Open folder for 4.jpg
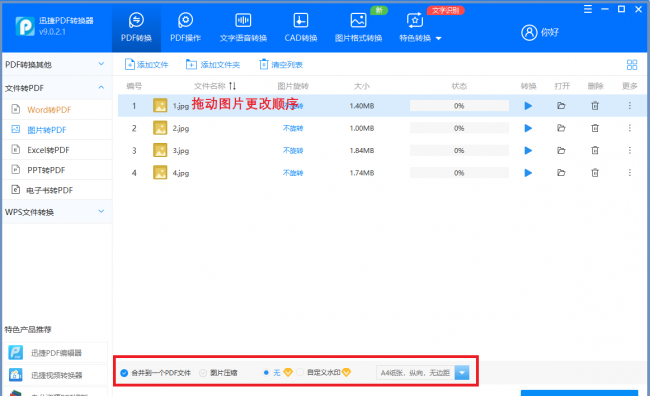Image resolution: width=650 pixels, height=396 pixels. (561, 172)
